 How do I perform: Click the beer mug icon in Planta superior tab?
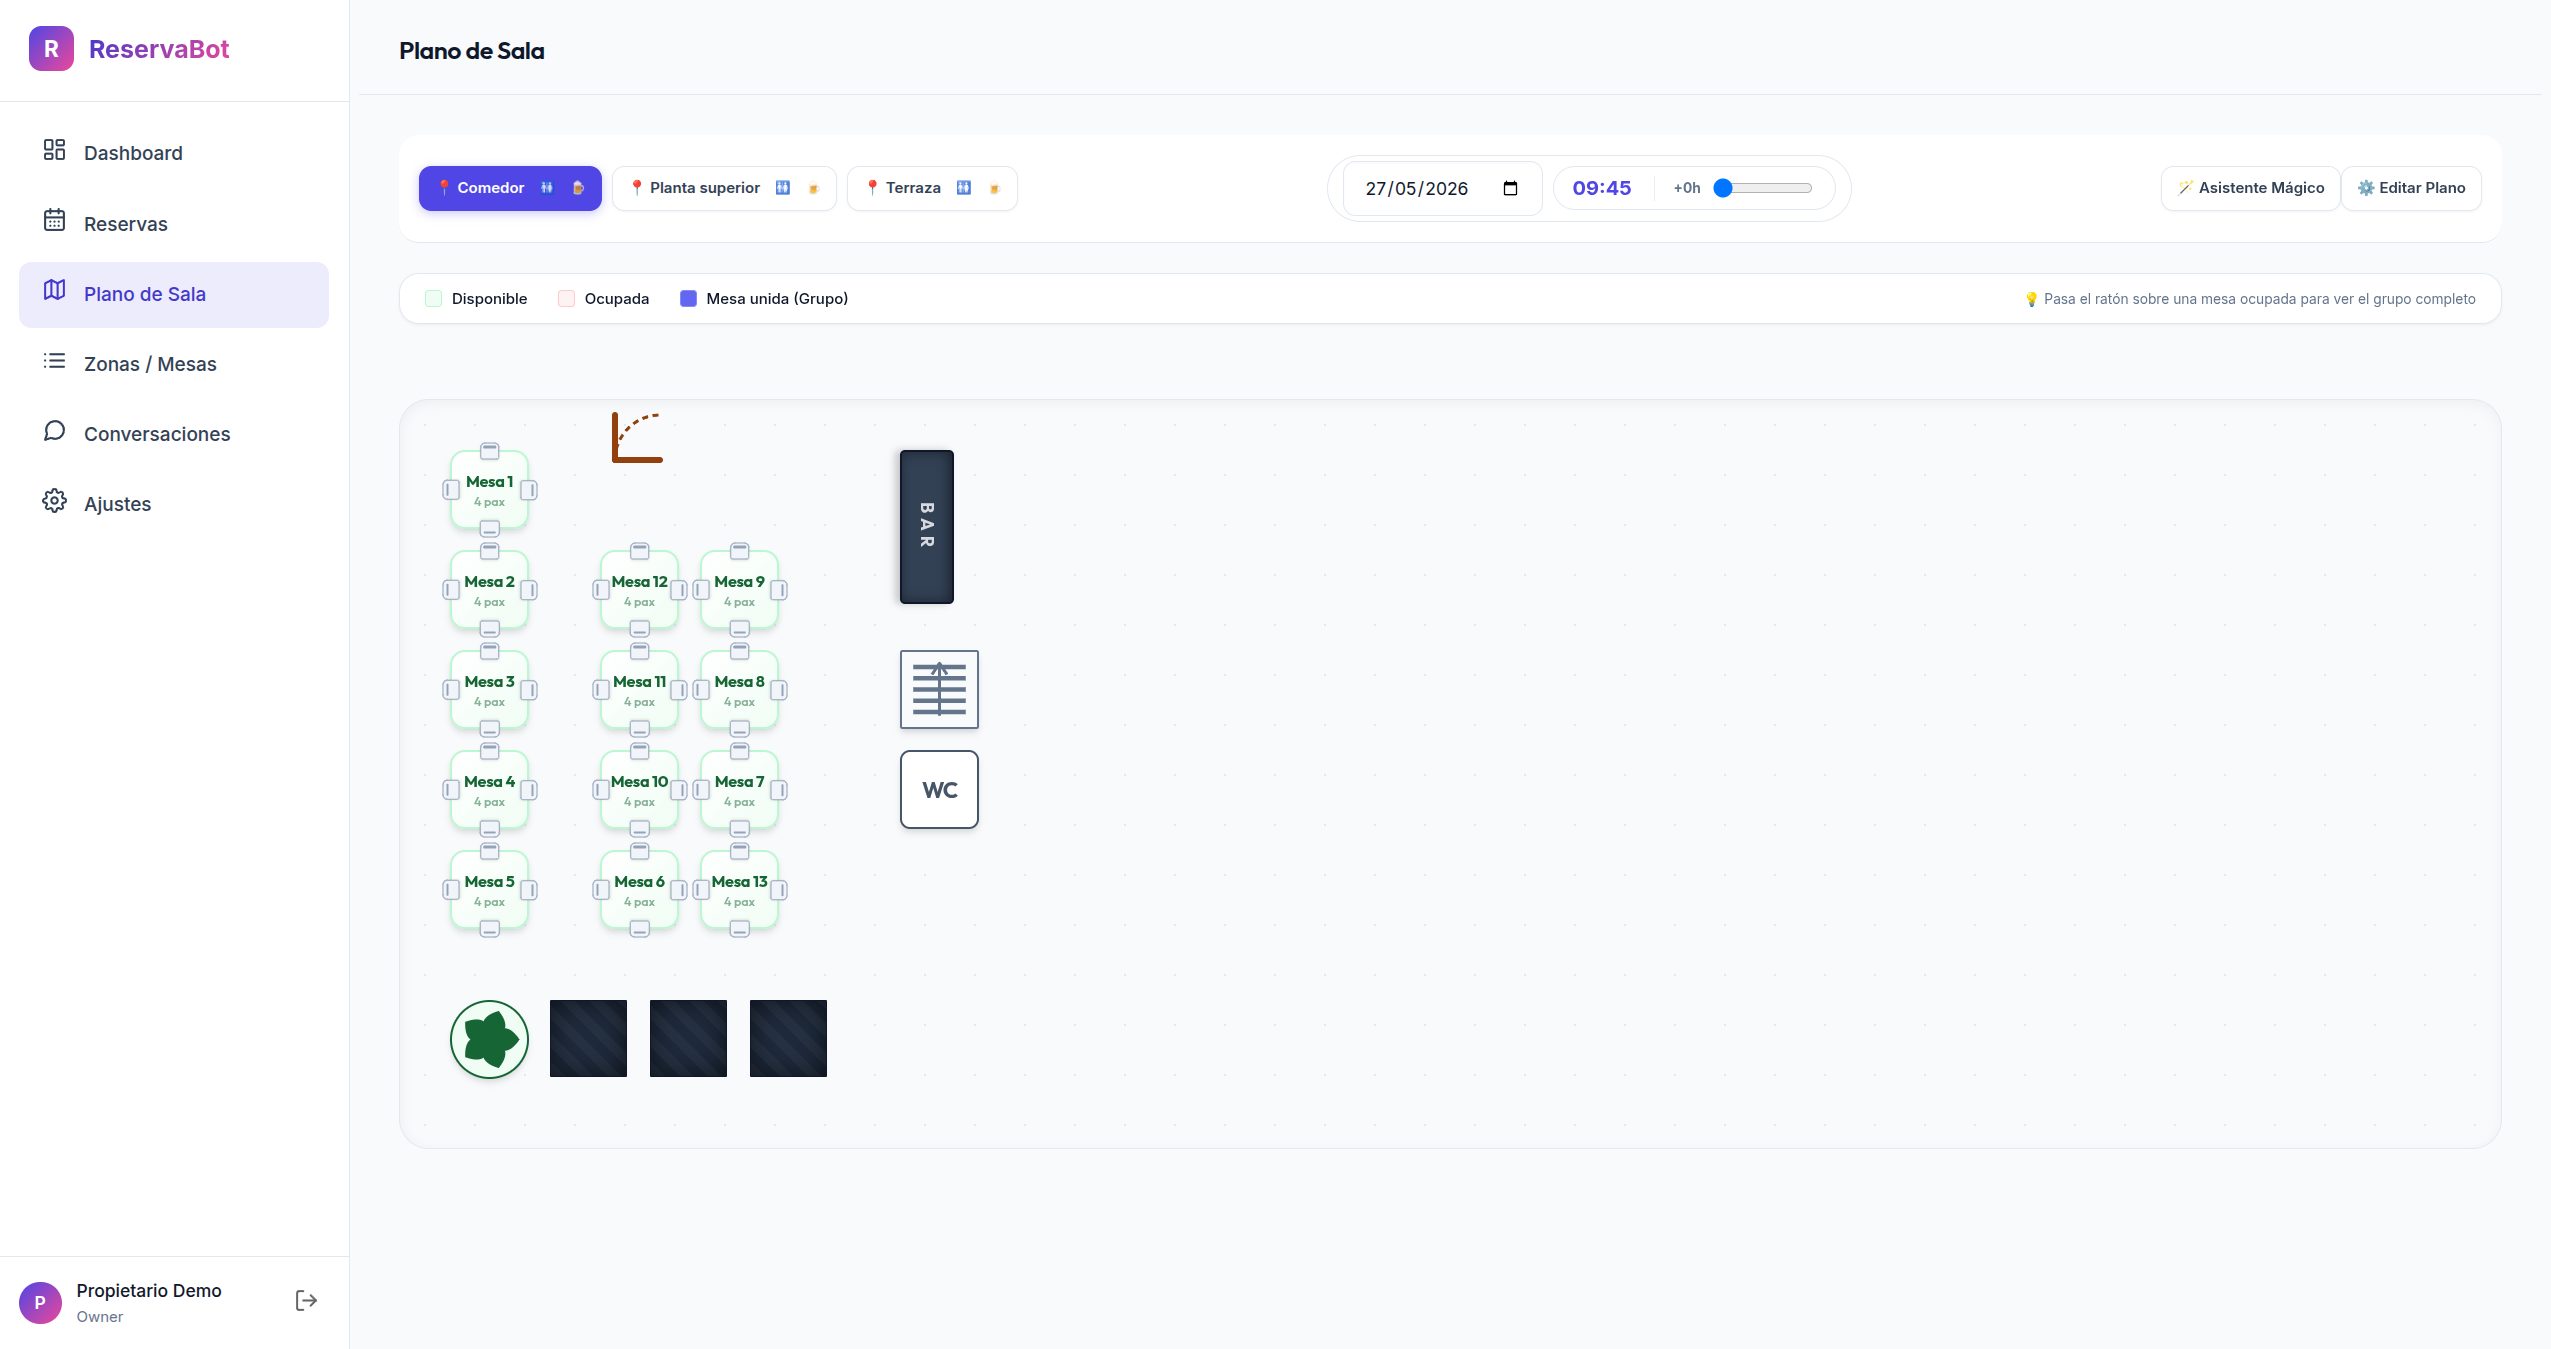tap(814, 188)
